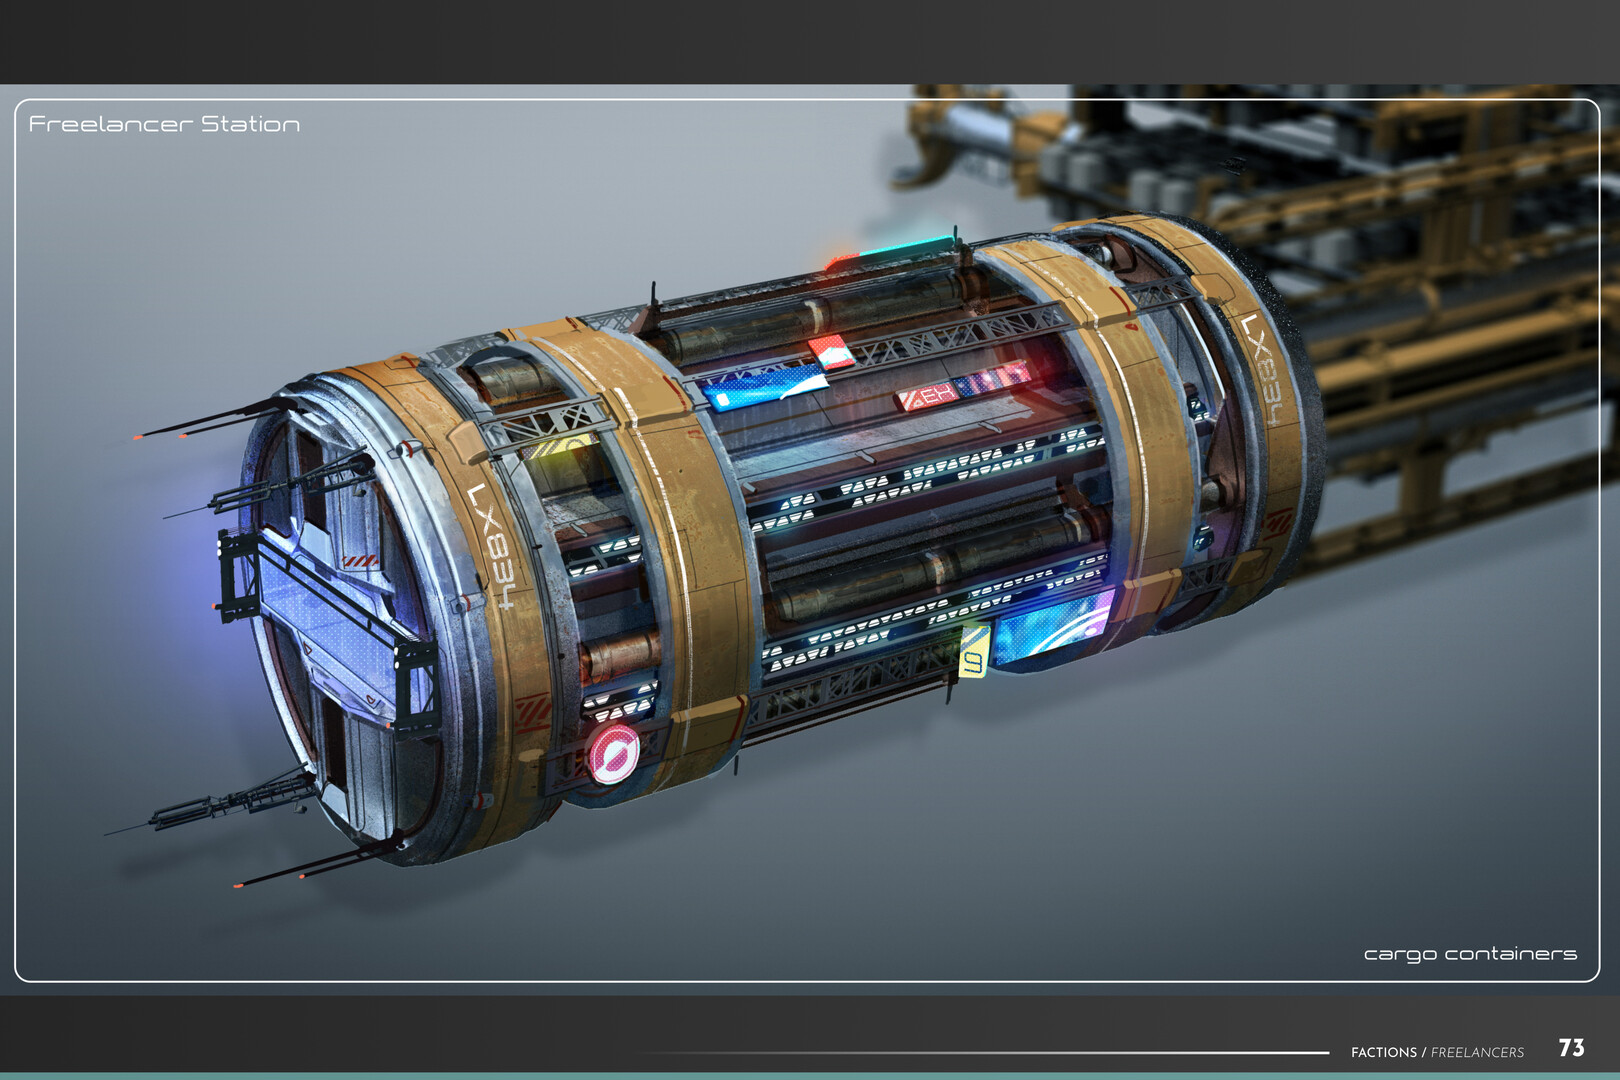Click the blue-purple holographic screen near the 9 sign
The width and height of the screenshot is (1620, 1080).
1054,627
